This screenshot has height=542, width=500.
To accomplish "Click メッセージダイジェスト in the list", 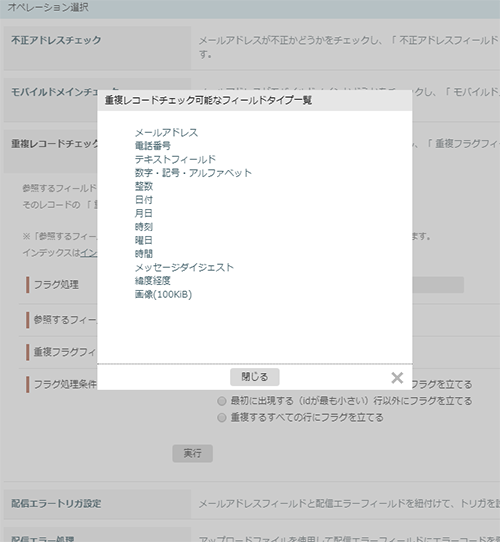I will tap(184, 267).
